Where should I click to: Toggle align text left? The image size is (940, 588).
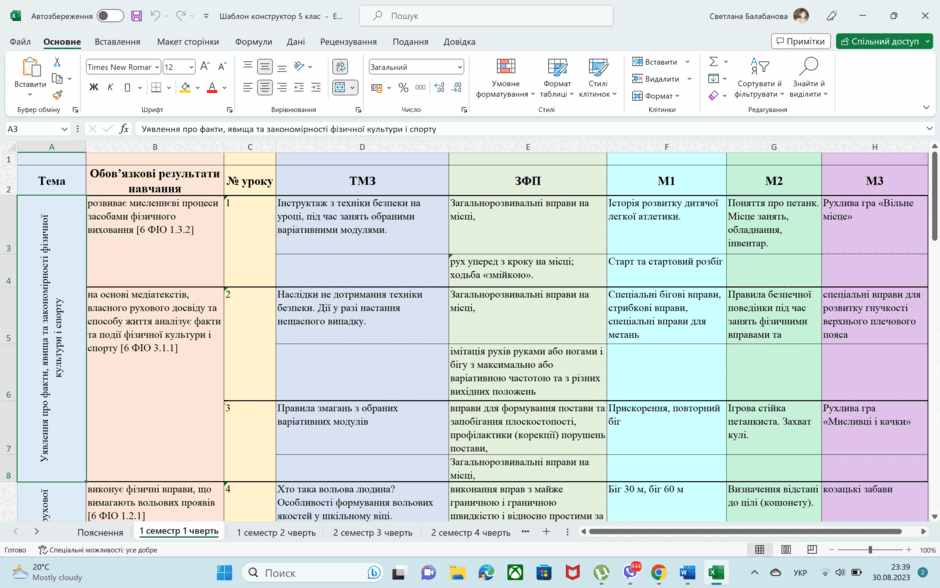coord(248,88)
